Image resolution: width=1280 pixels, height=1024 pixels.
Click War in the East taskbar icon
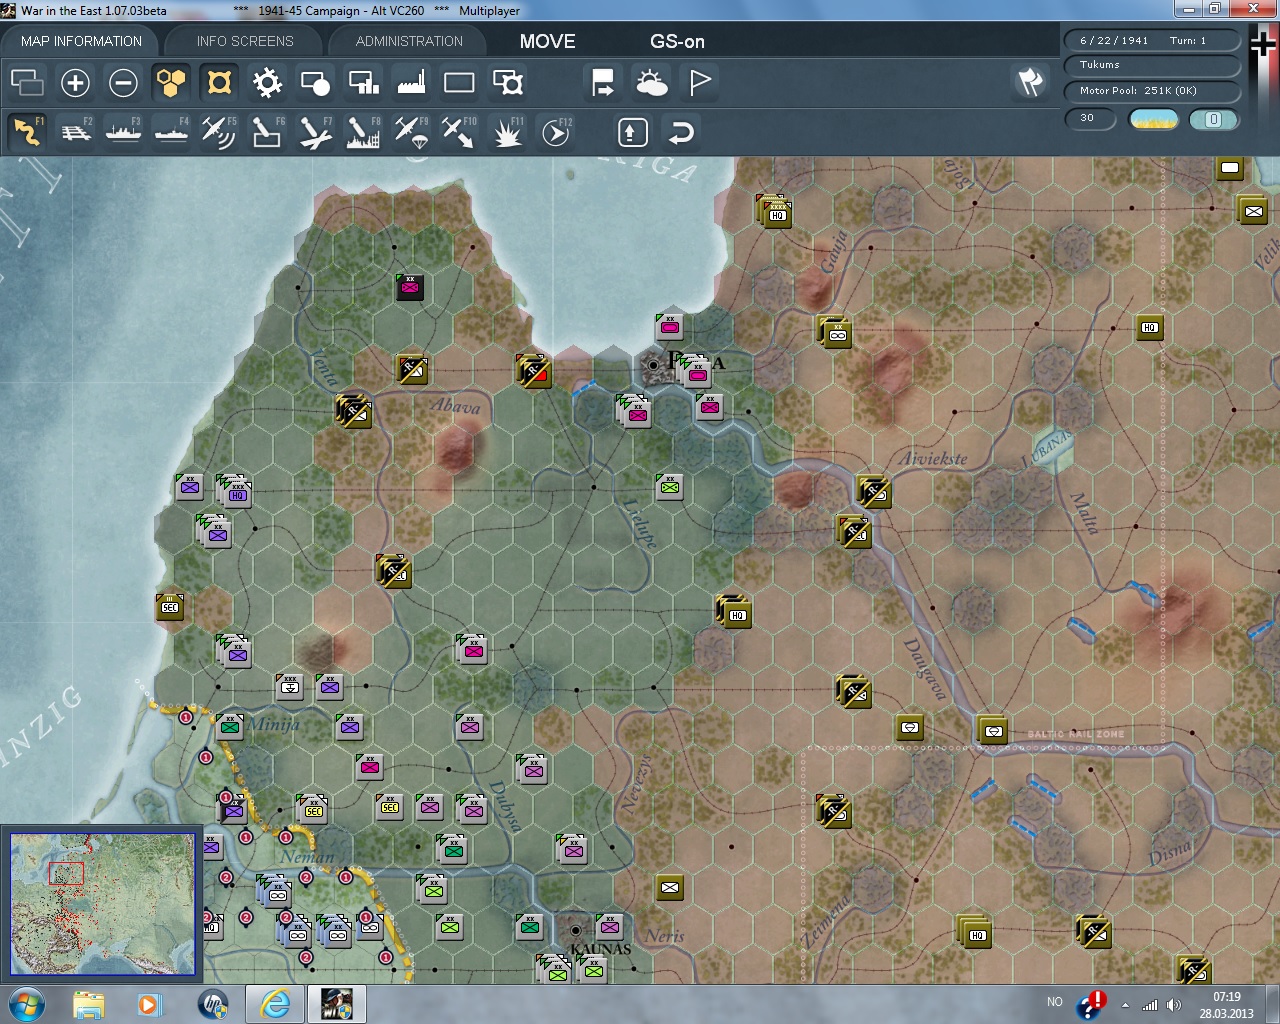[x=336, y=1004]
